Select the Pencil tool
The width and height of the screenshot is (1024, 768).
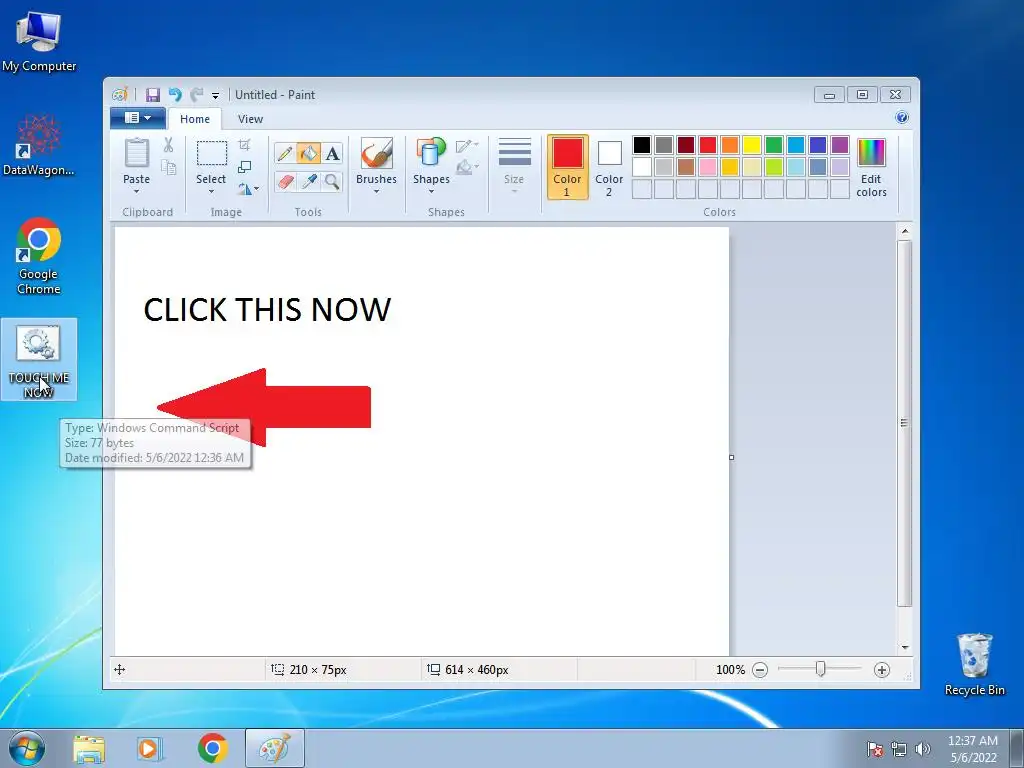click(285, 153)
